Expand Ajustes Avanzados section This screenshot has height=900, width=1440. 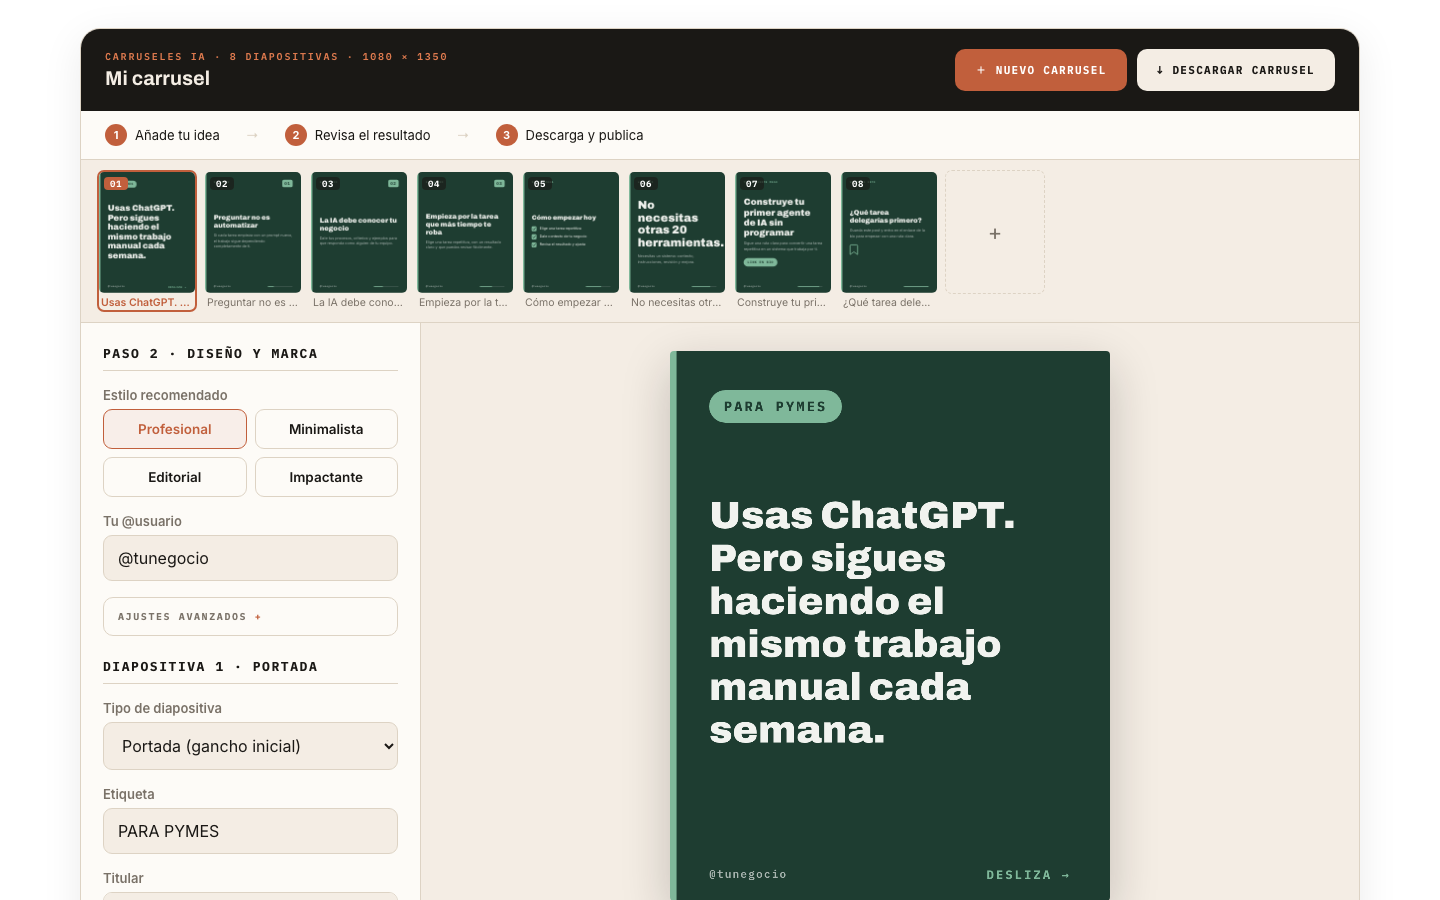250,617
